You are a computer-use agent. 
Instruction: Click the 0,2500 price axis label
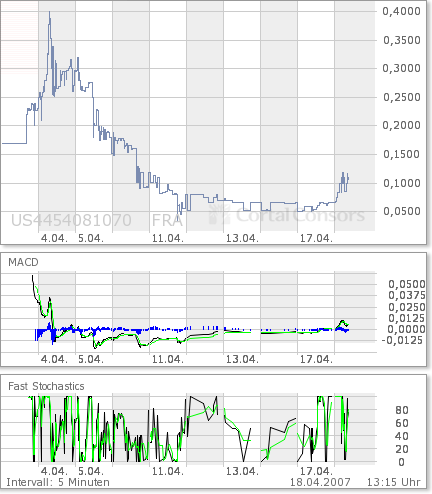tap(402, 97)
